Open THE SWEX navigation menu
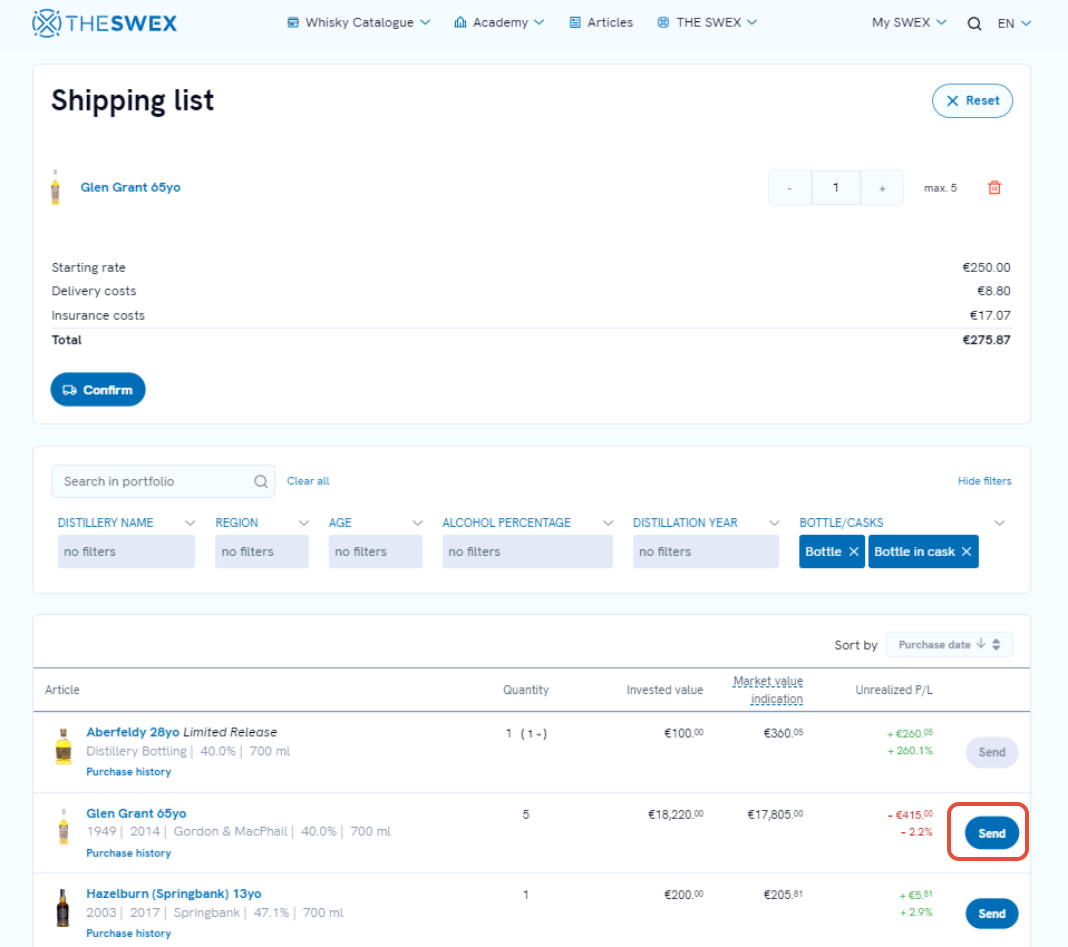Image resolution: width=1068 pixels, height=947 pixels. pyautogui.click(x=707, y=22)
